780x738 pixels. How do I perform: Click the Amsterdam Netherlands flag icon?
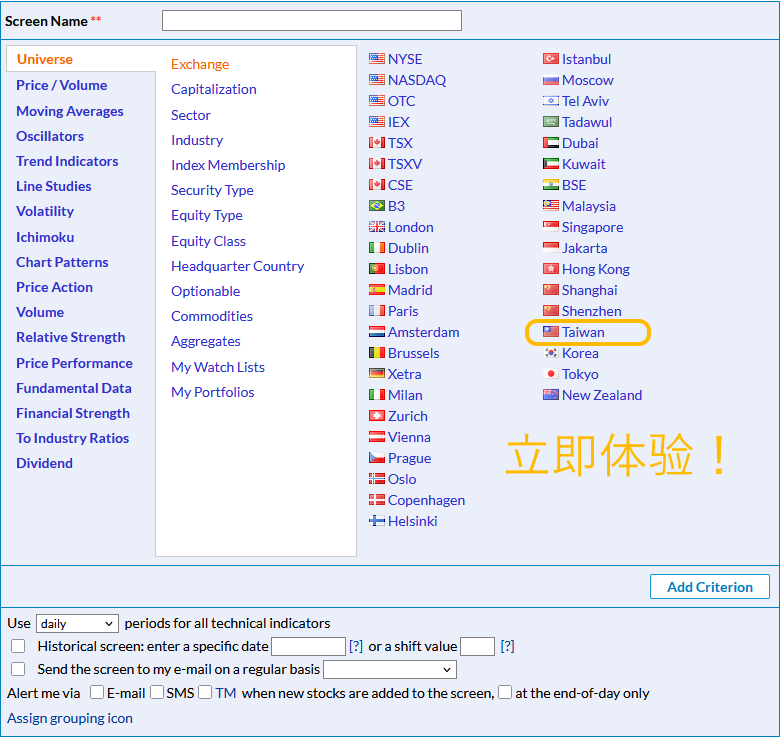[x=377, y=332]
